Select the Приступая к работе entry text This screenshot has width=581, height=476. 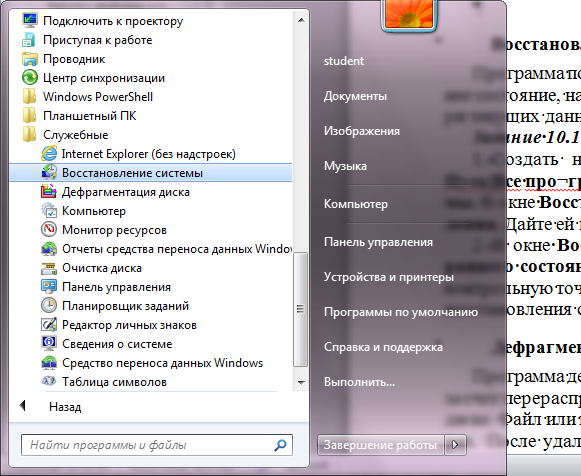point(97,40)
